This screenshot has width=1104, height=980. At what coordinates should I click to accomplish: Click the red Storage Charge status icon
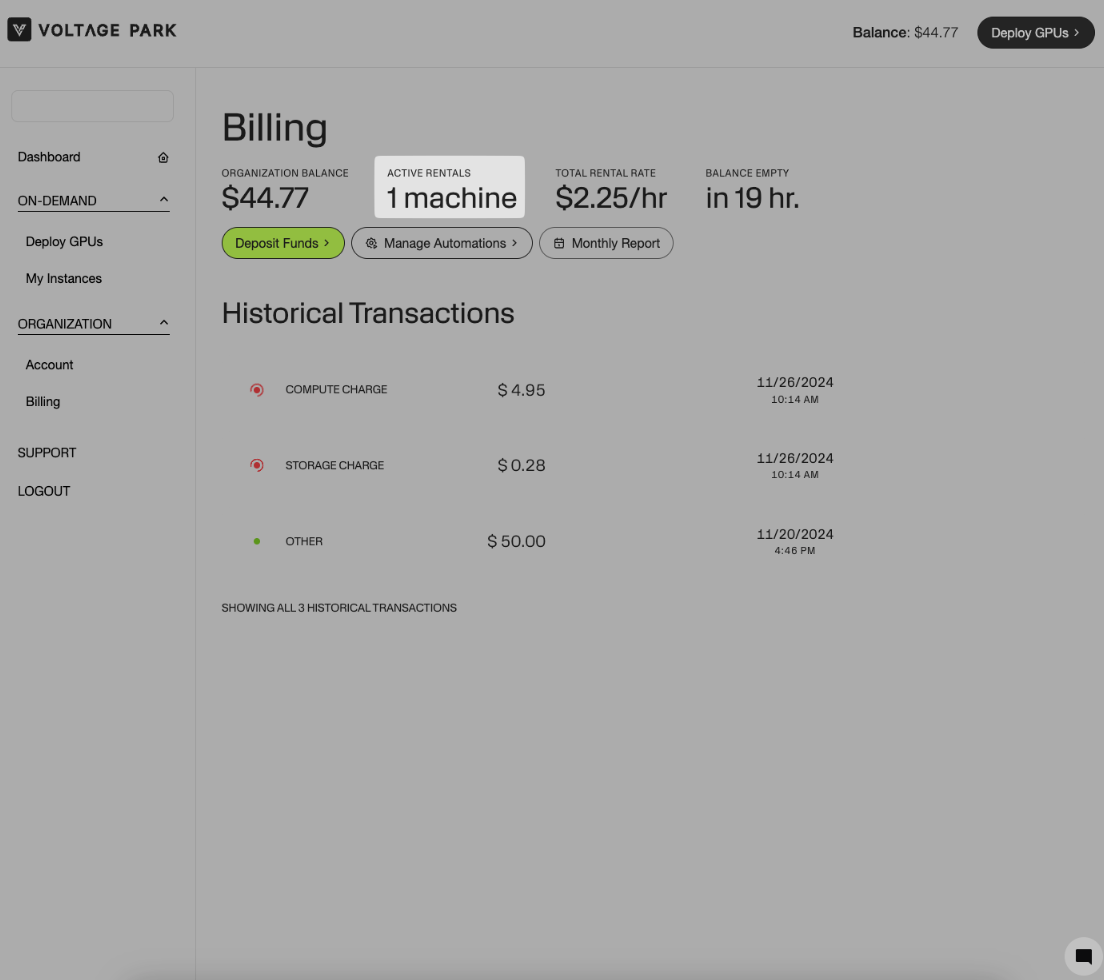(x=257, y=466)
